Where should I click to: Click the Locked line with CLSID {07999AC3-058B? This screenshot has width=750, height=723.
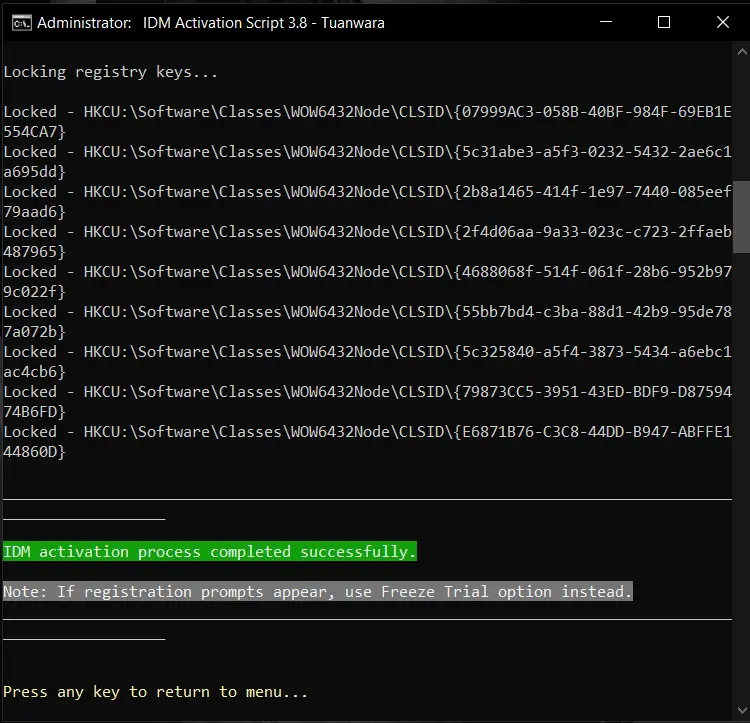point(367,112)
